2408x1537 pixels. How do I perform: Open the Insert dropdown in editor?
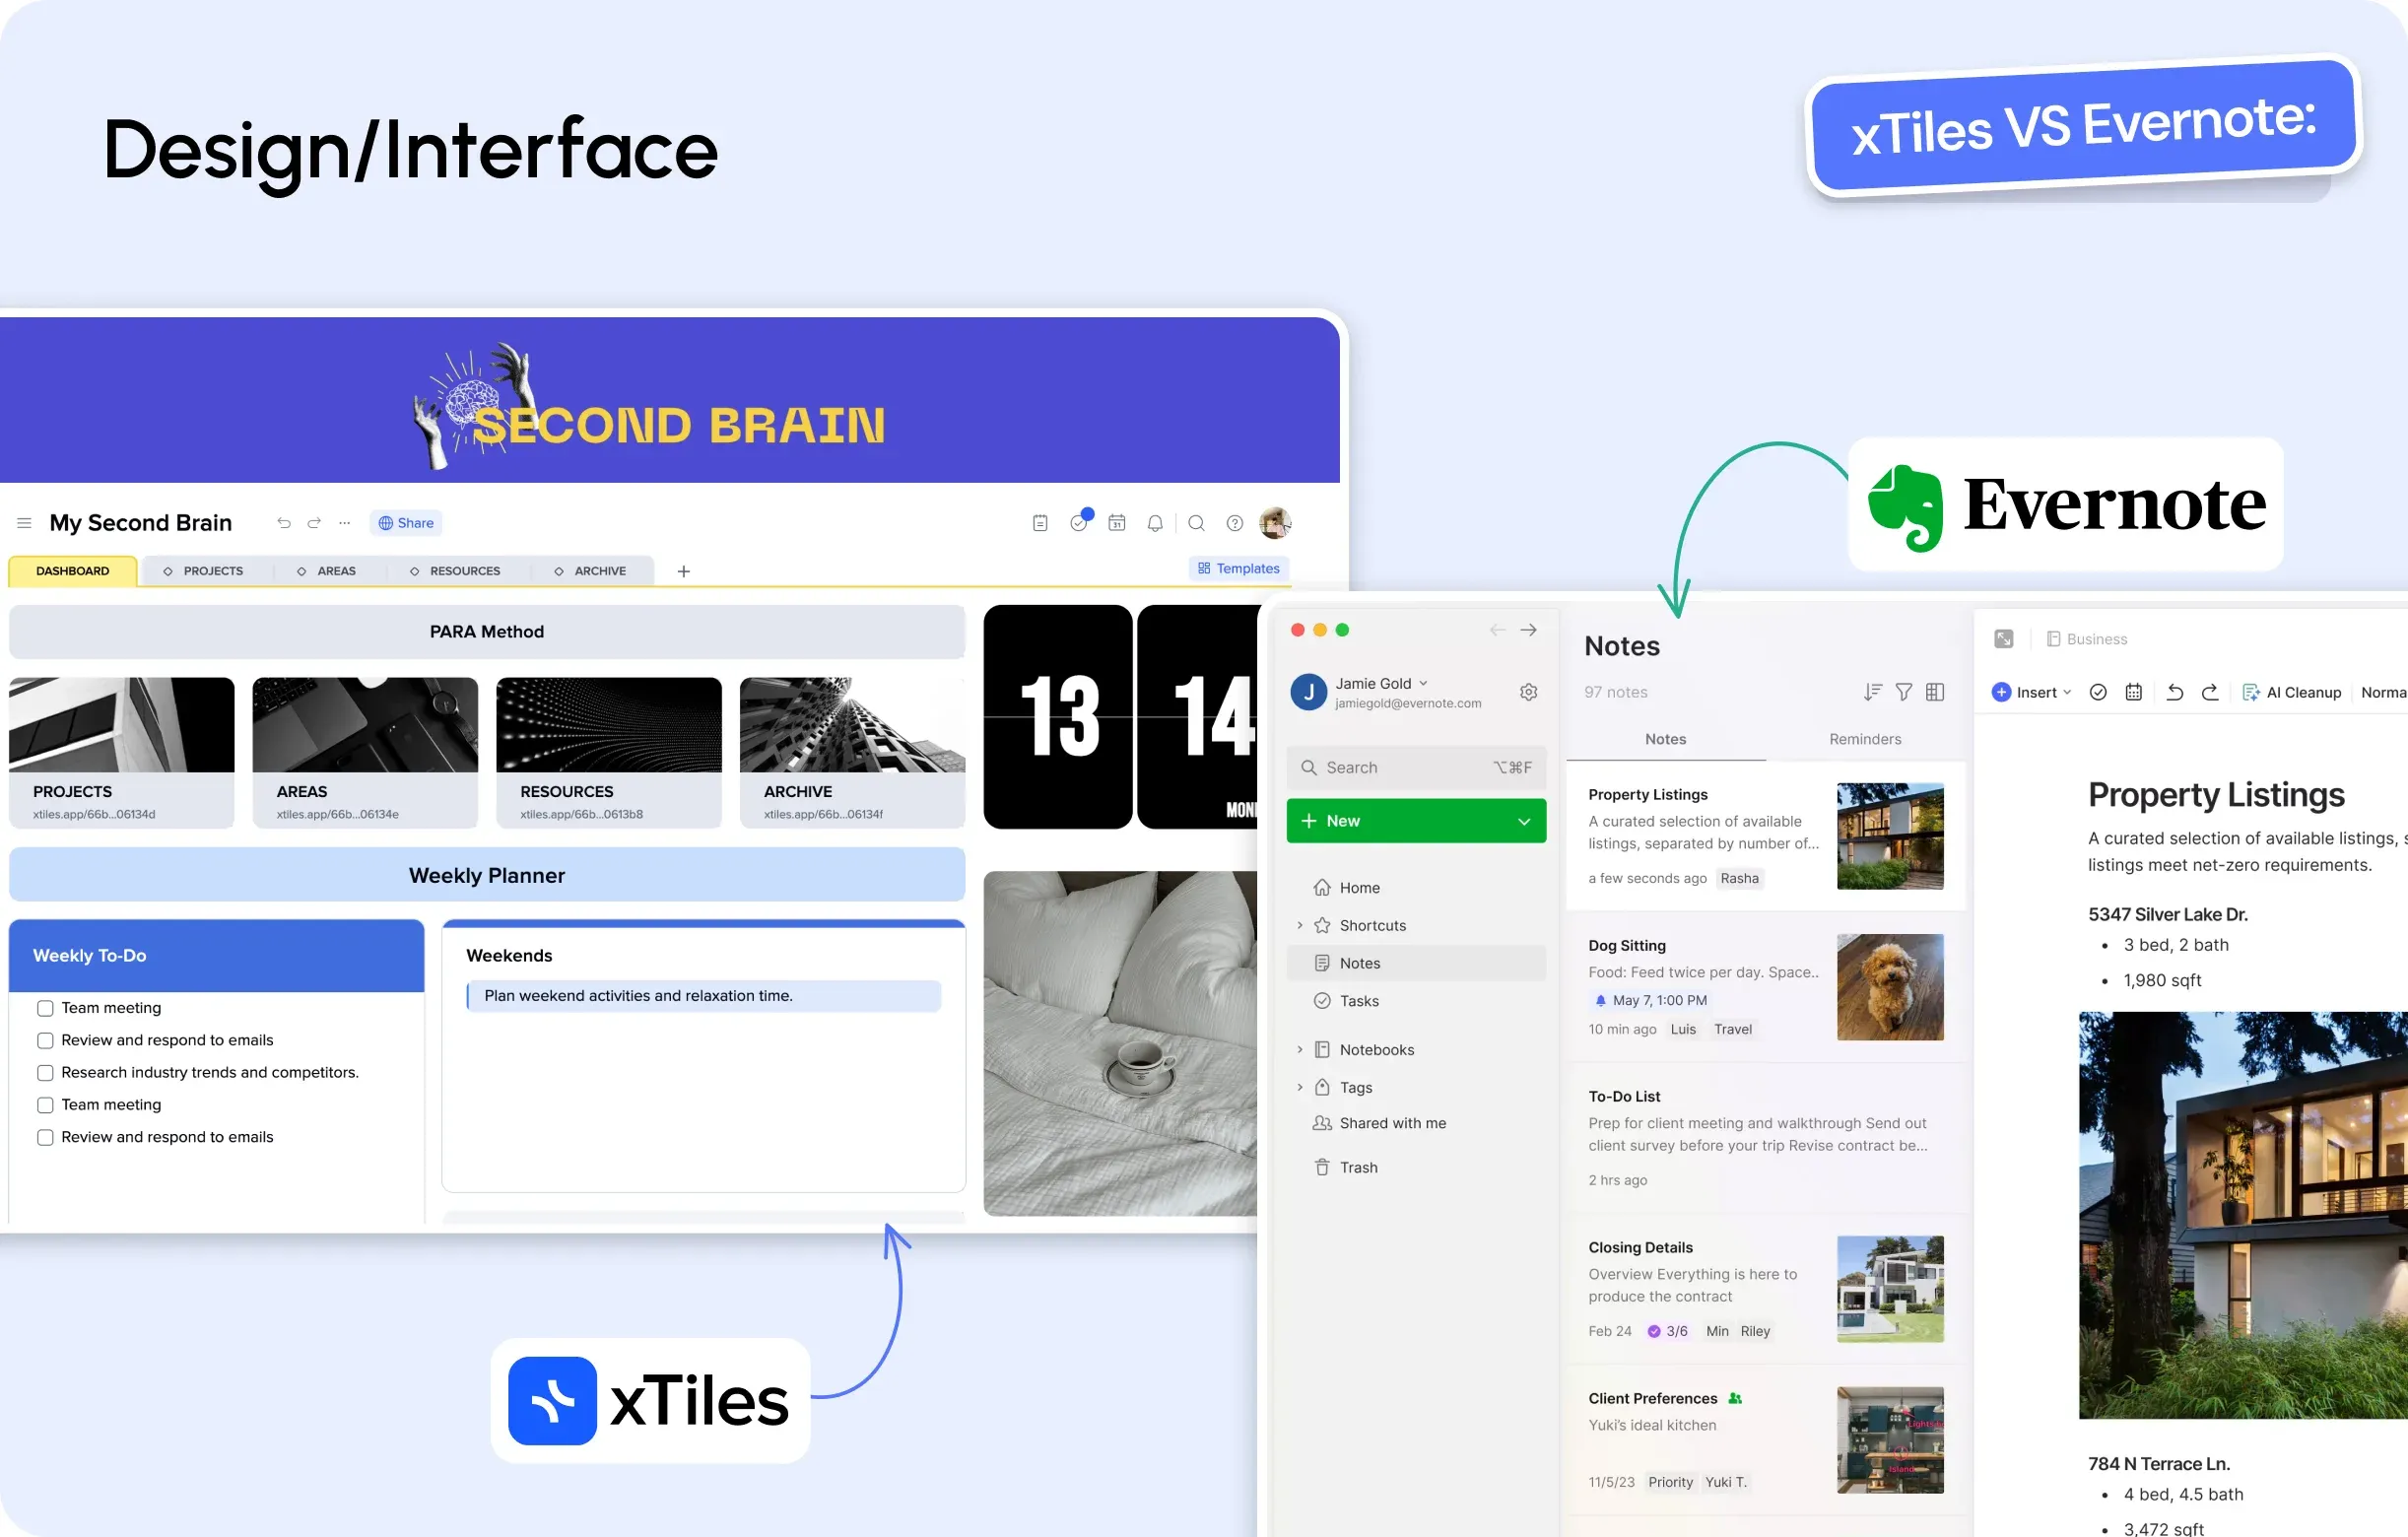(x=2031, y=692)
